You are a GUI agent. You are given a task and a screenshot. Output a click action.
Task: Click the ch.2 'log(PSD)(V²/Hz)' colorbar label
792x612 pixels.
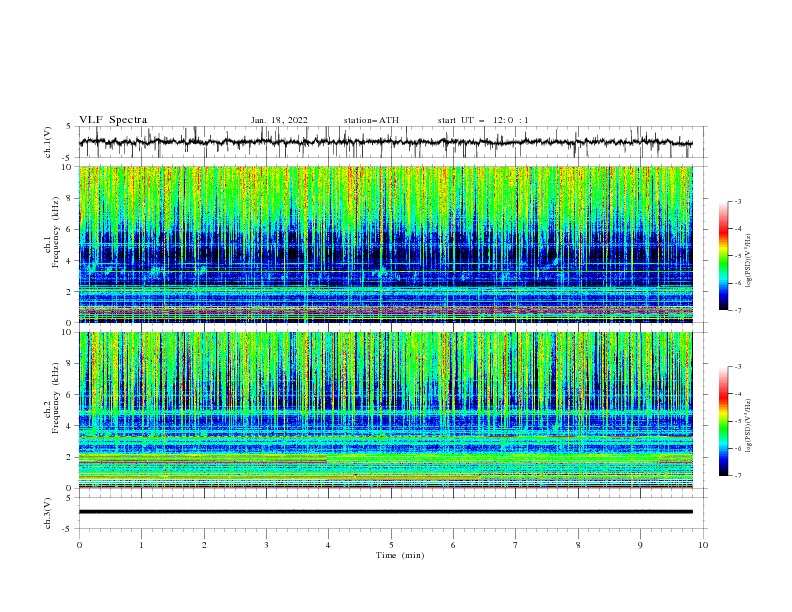[749, 426]
